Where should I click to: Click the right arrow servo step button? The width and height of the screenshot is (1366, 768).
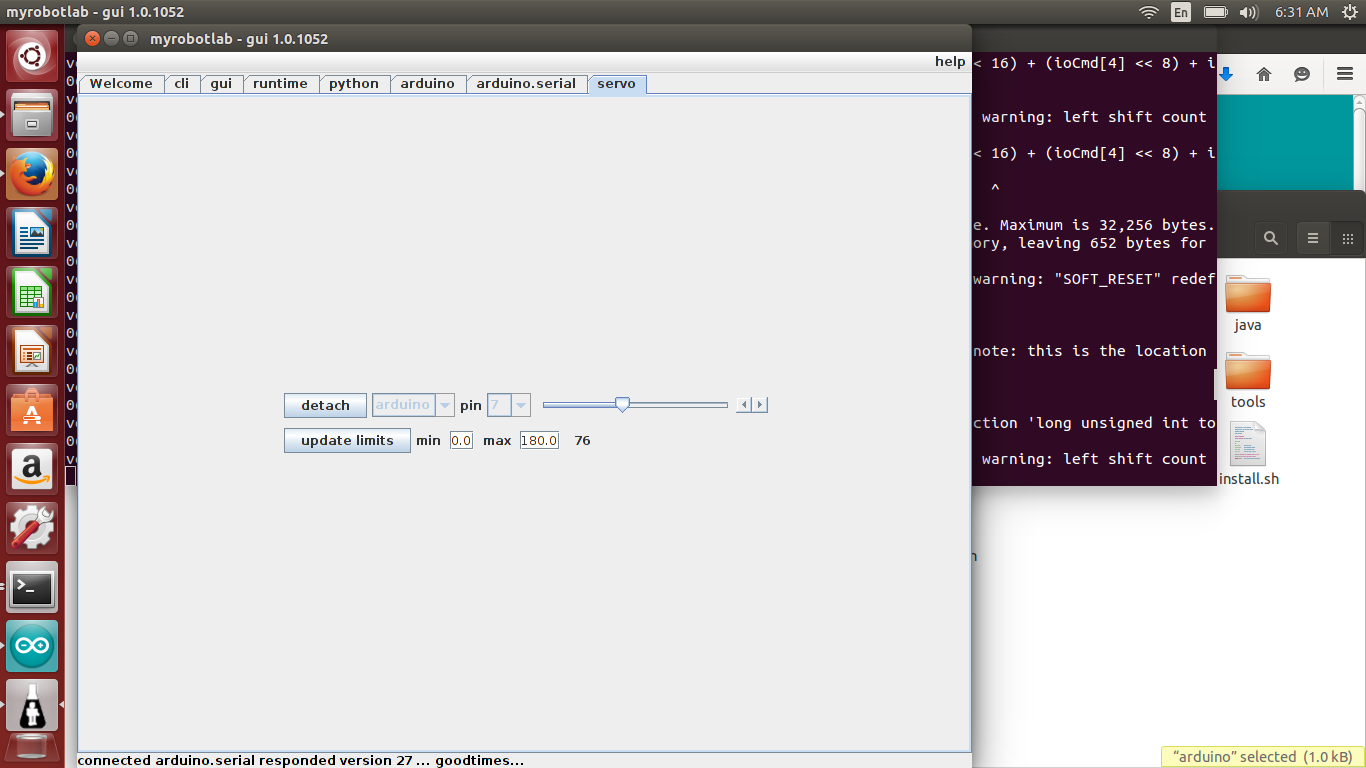760,405
